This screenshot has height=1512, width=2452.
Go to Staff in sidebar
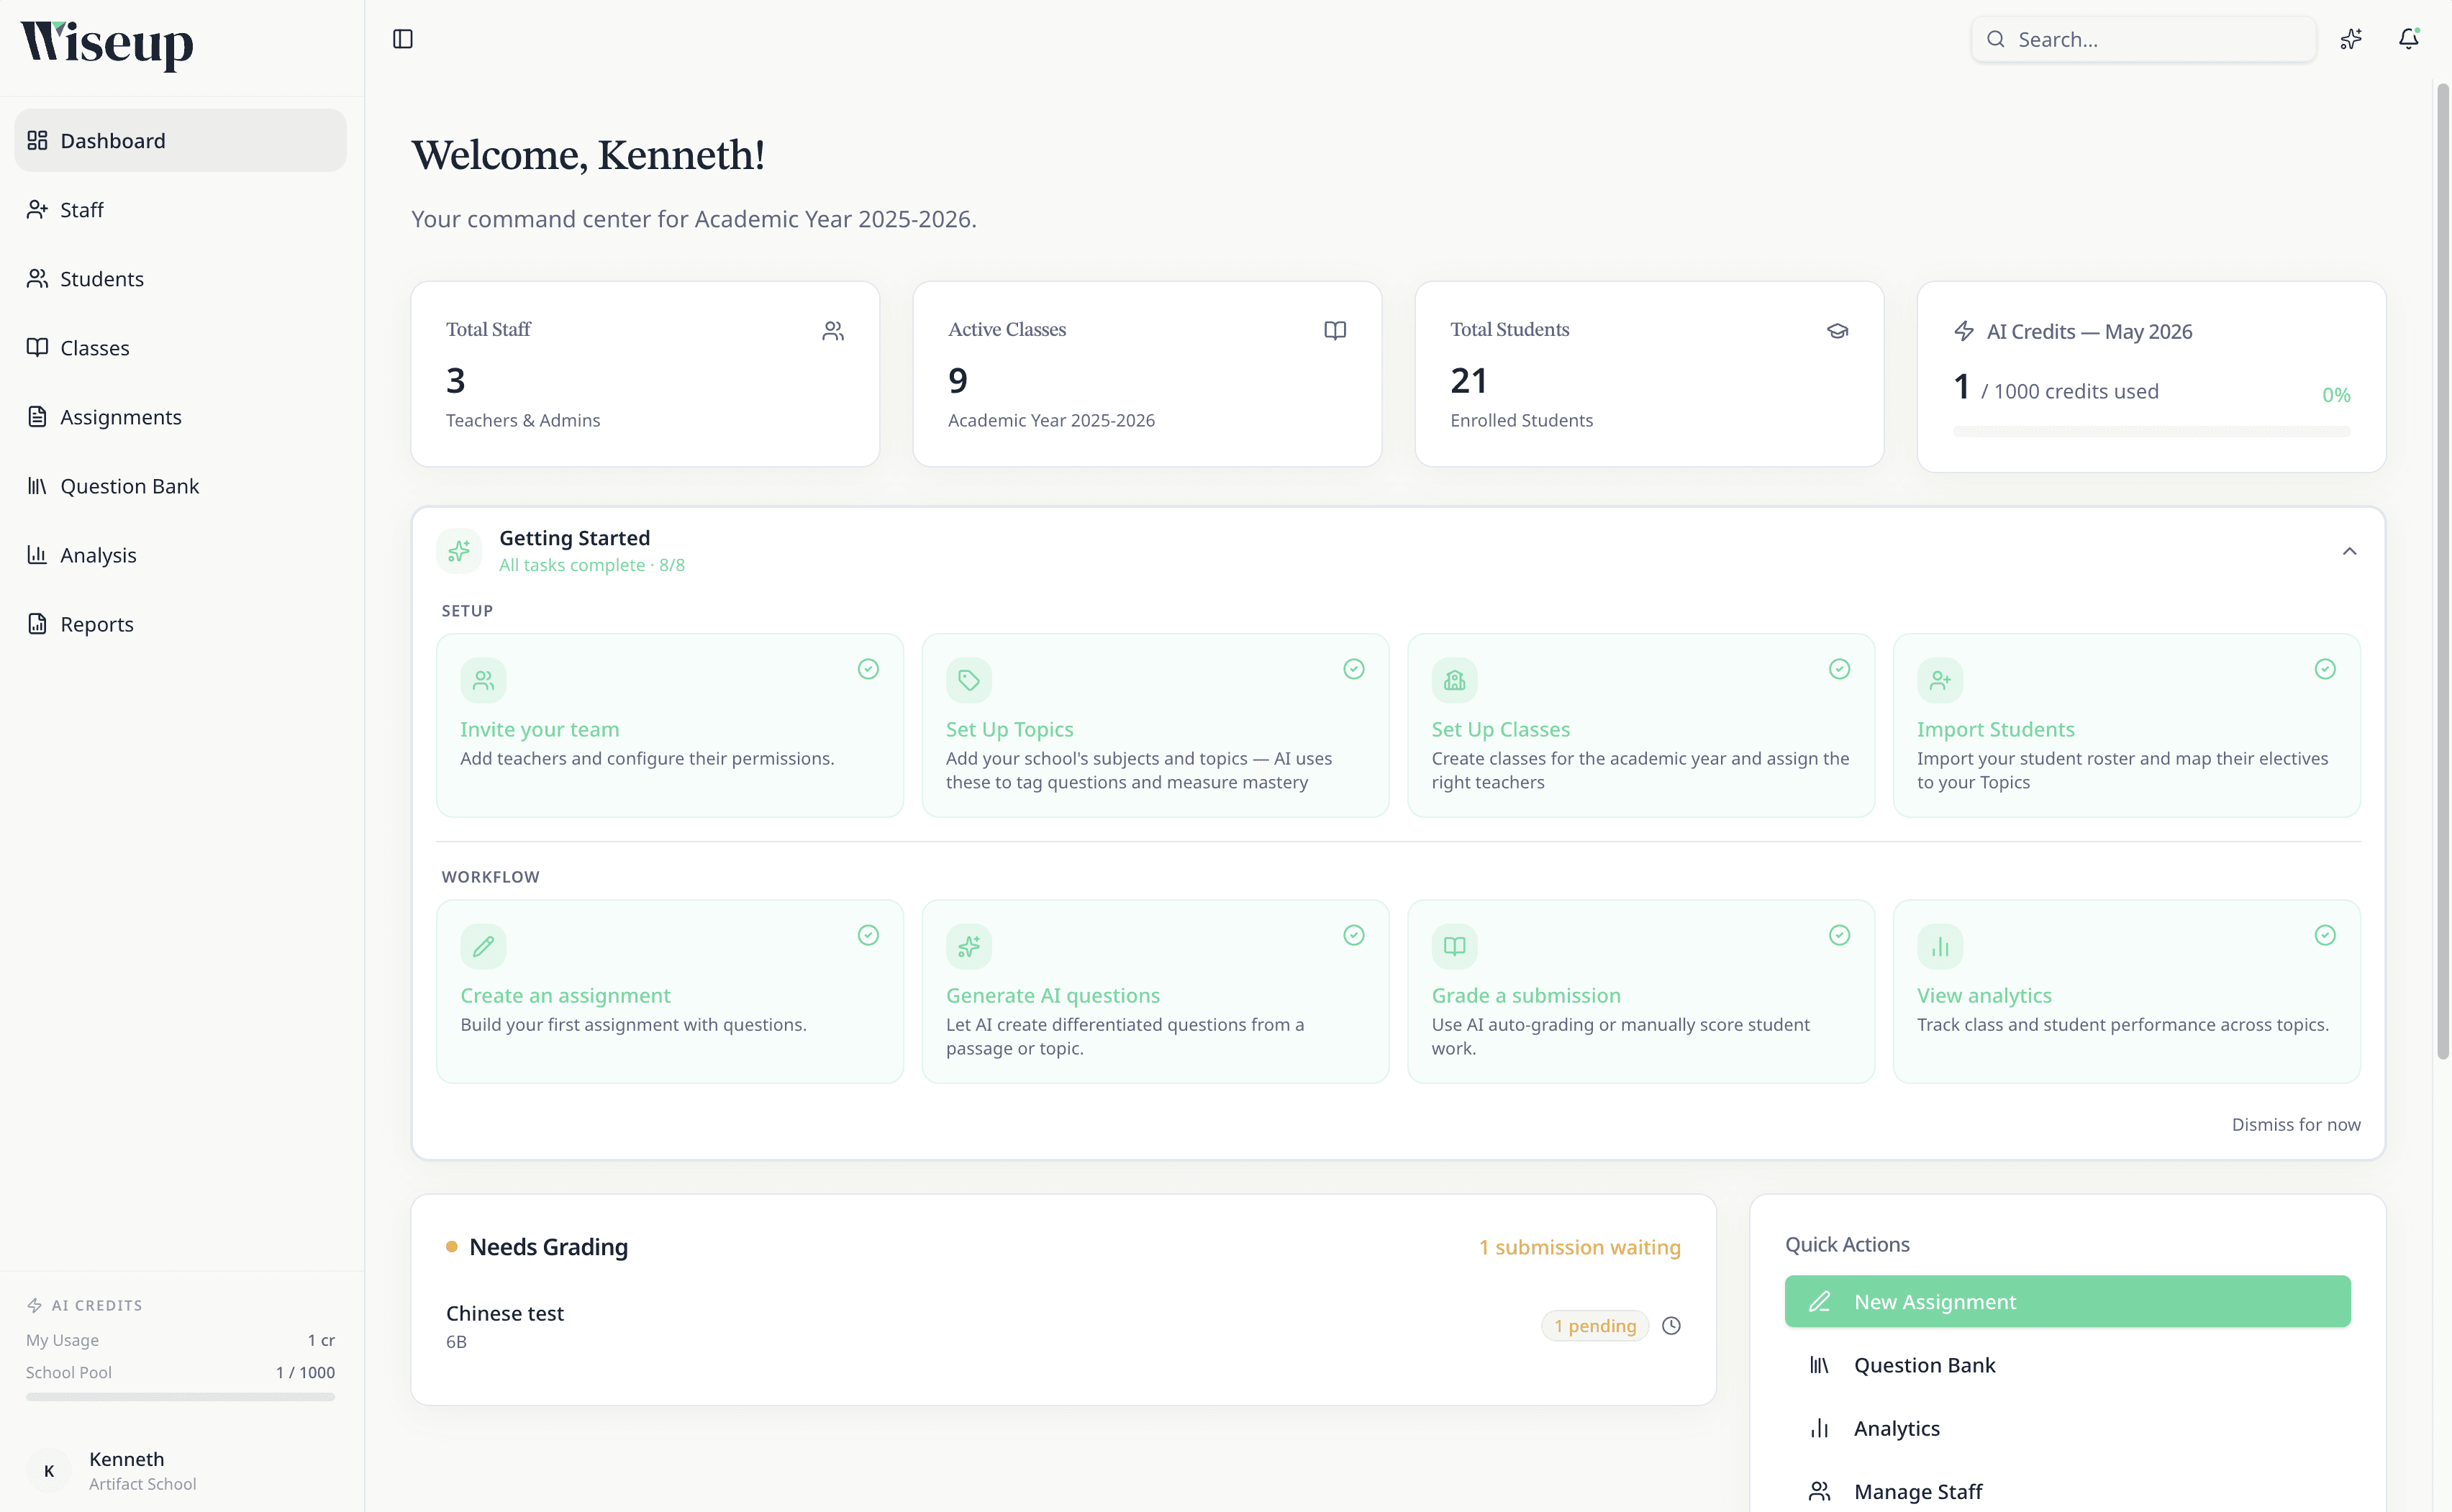[180, 209]
